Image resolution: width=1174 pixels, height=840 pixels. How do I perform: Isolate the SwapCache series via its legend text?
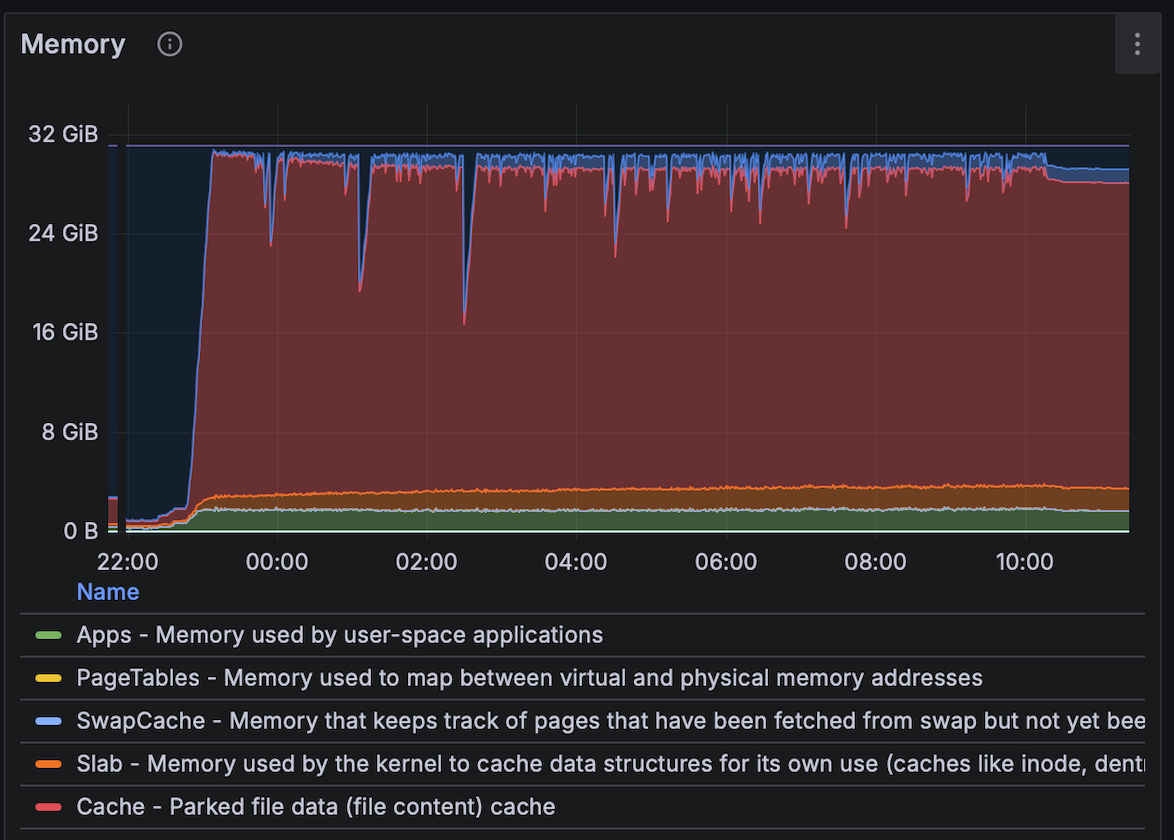[x=600, y=721]
